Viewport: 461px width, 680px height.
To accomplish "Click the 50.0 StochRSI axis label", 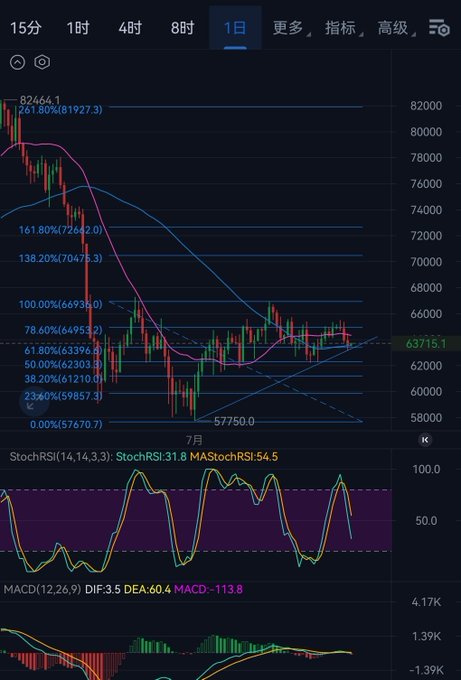I will point(426,521).
